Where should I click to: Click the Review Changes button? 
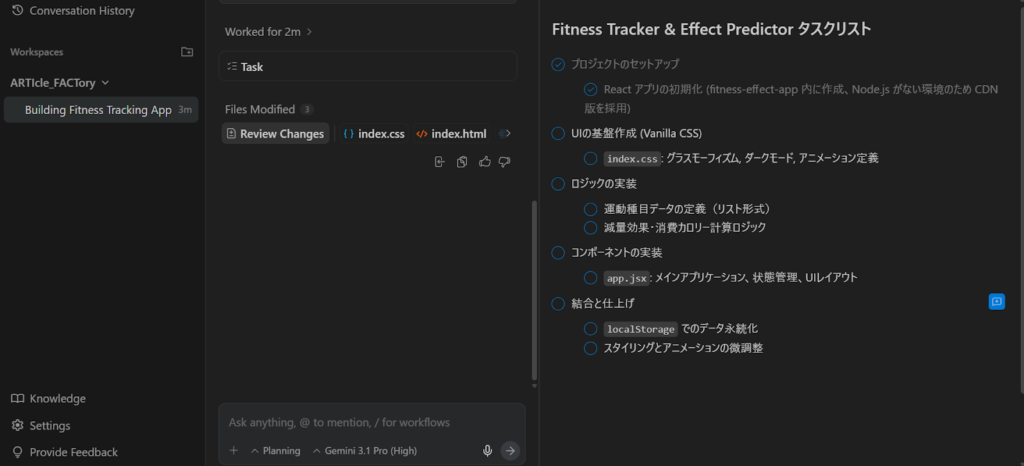[275, 134]
